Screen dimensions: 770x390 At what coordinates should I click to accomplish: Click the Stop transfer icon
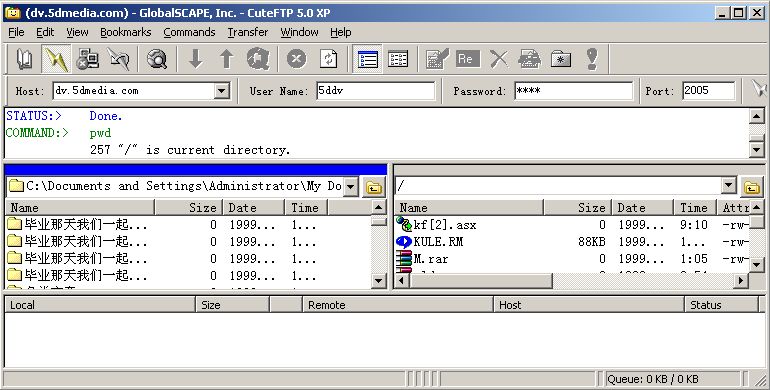[297, 59]
